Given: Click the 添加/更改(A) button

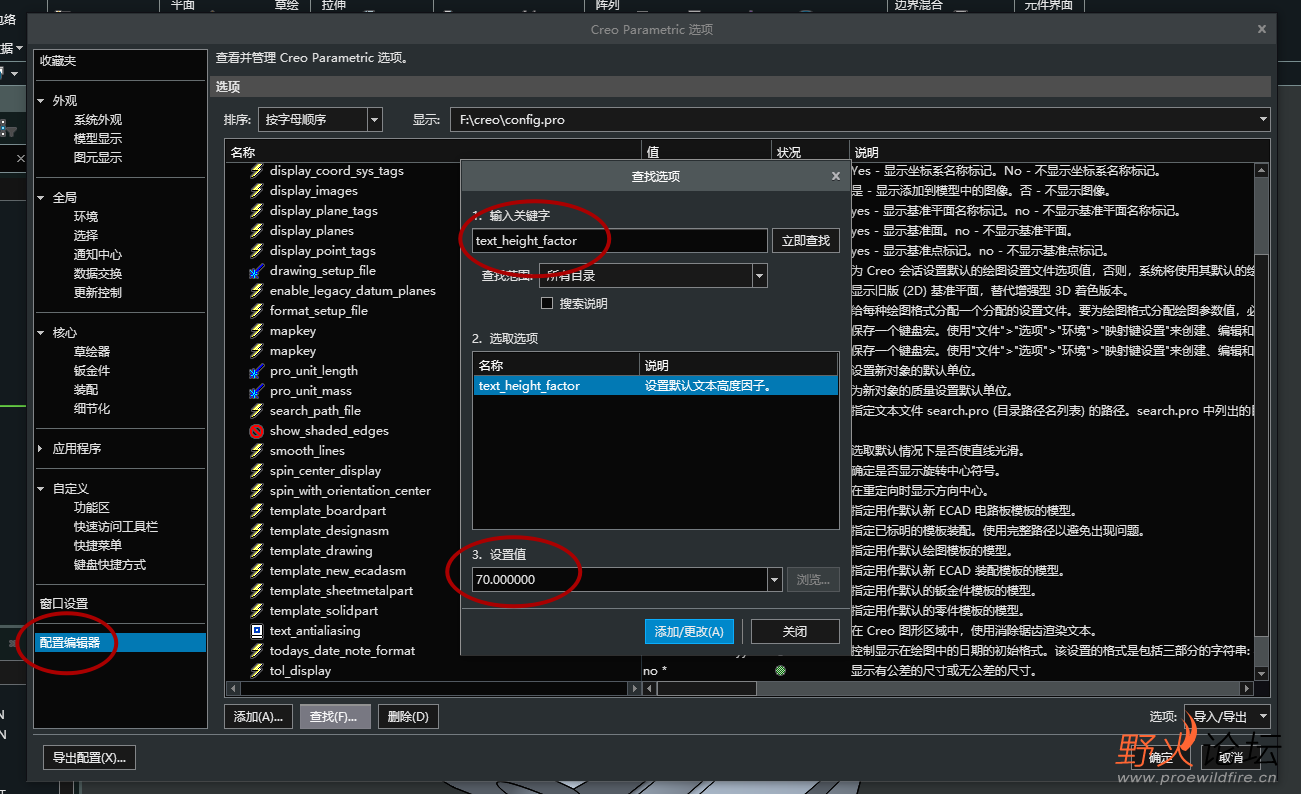Looking at the screenshot, I should coord(690,632).
